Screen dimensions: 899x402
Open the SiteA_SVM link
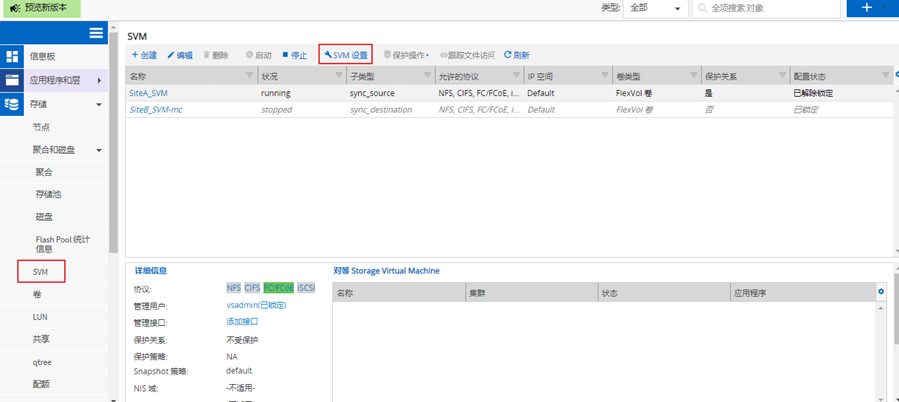[x=149, y=93]
